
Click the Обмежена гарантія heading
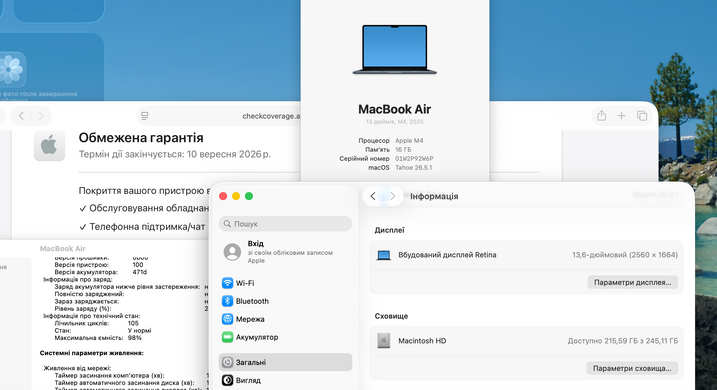[x=141, y=138]
